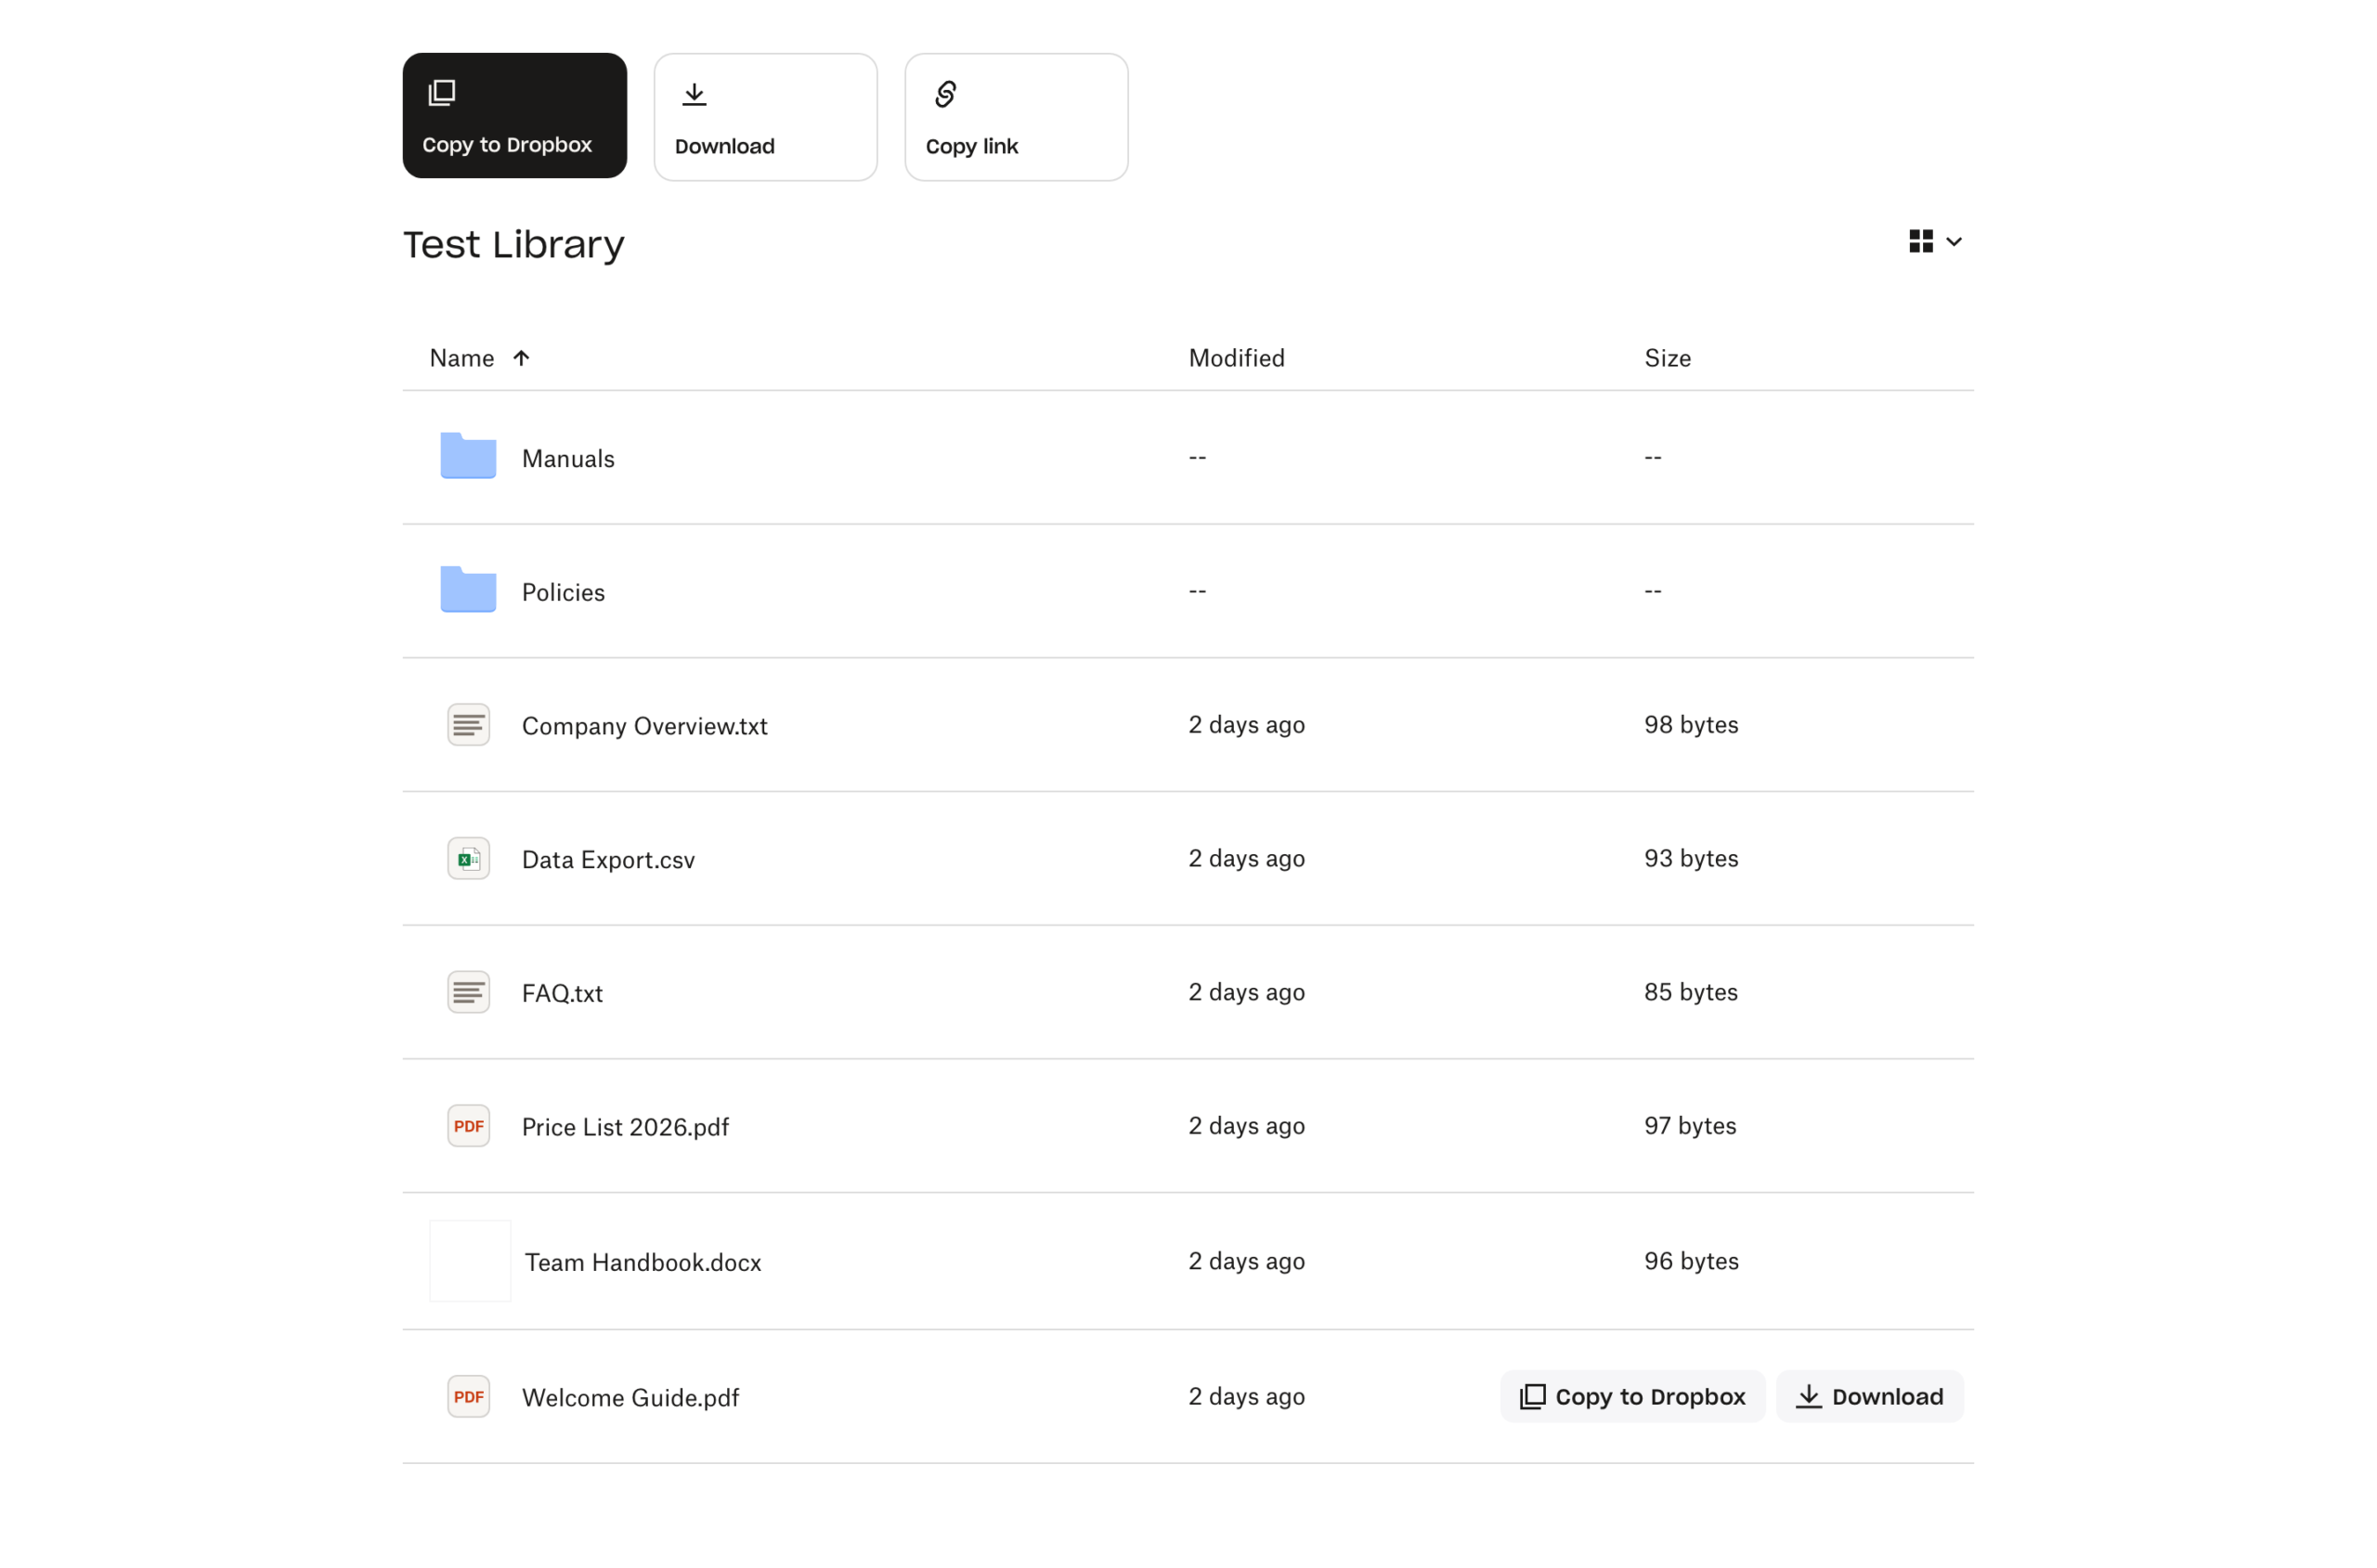2377x1568 pixels.
Task: Open Data Export.csv file
Action: point(608,860)
